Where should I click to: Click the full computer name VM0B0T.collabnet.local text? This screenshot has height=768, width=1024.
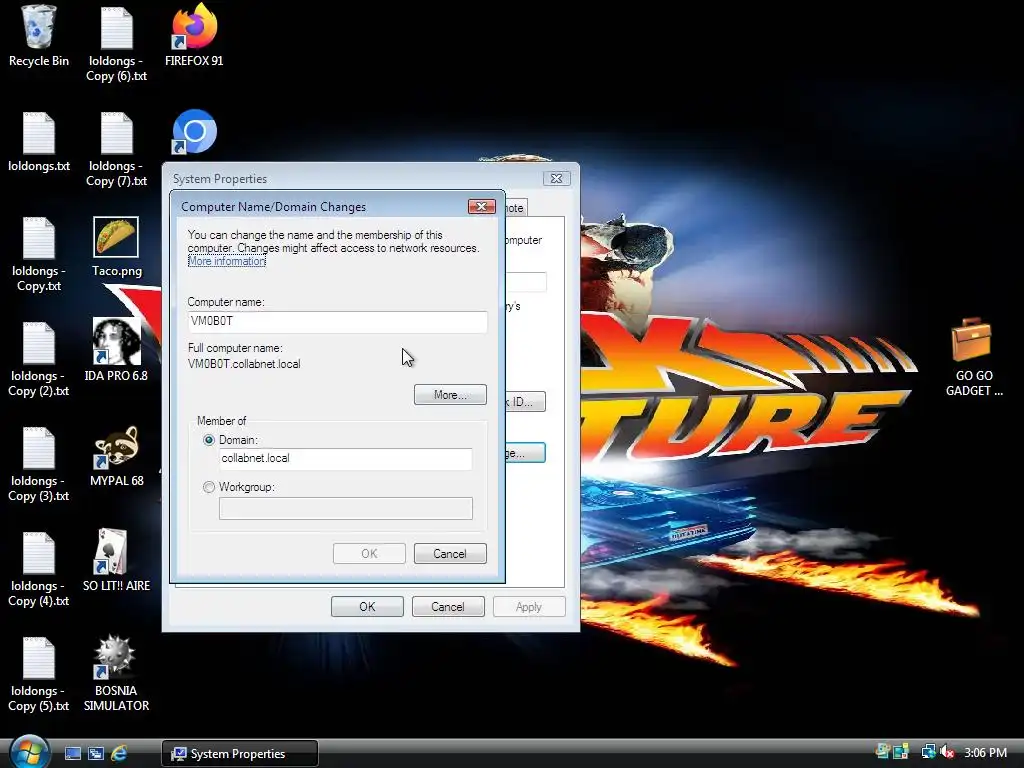tap(244, 364)
